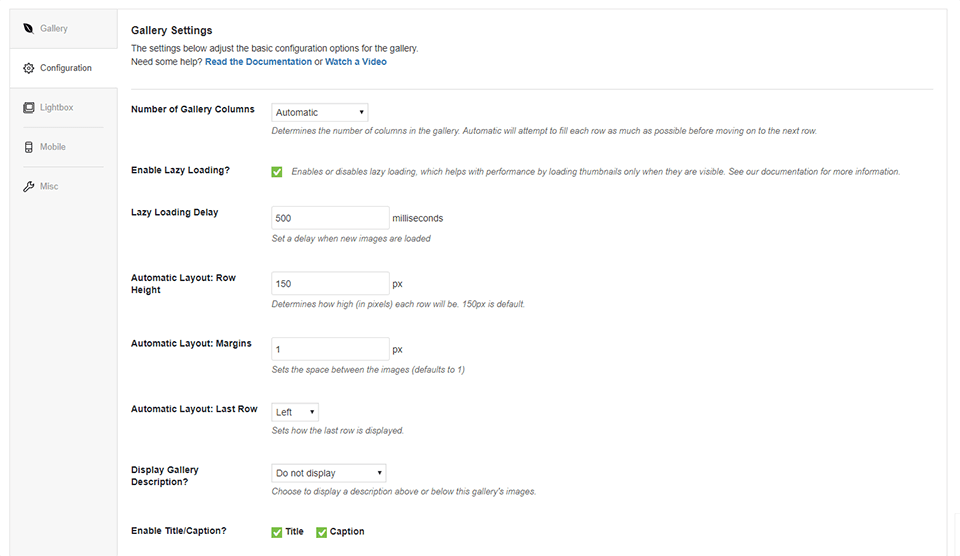Viewport: 960px width, 556px height.
Task: Click the Watch a Video link
Action: [356, 62]
